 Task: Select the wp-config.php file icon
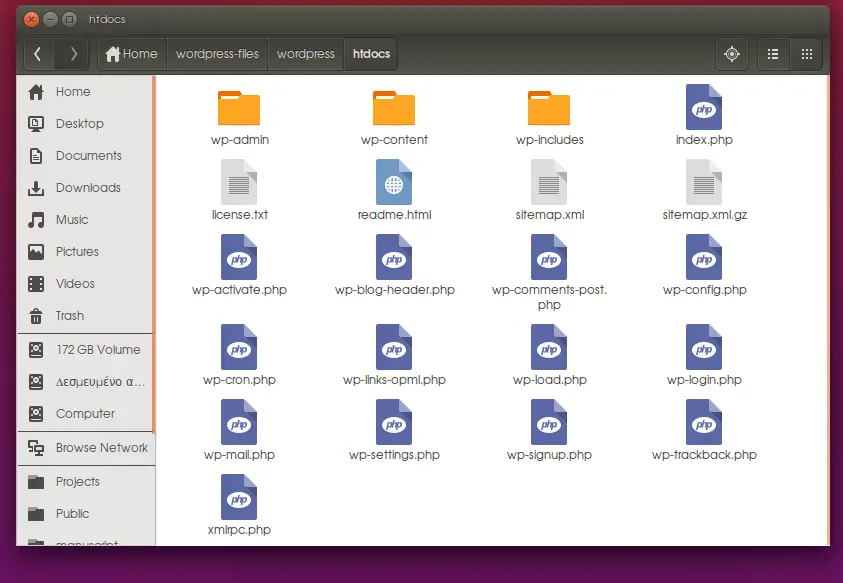[x=704, y=258]
